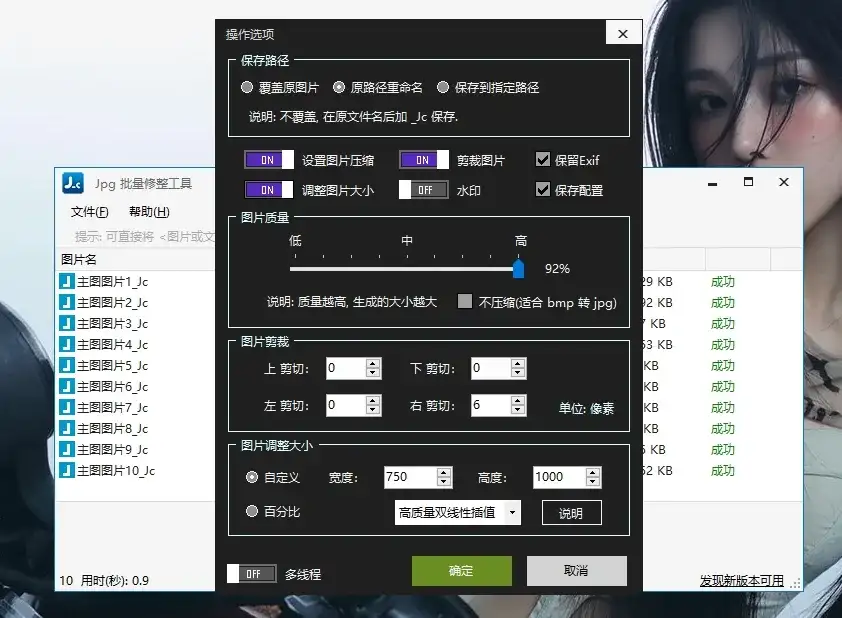Enable the 不压缩 checkbox
This screenshot has width=842, height=618.
click(464, 302)
